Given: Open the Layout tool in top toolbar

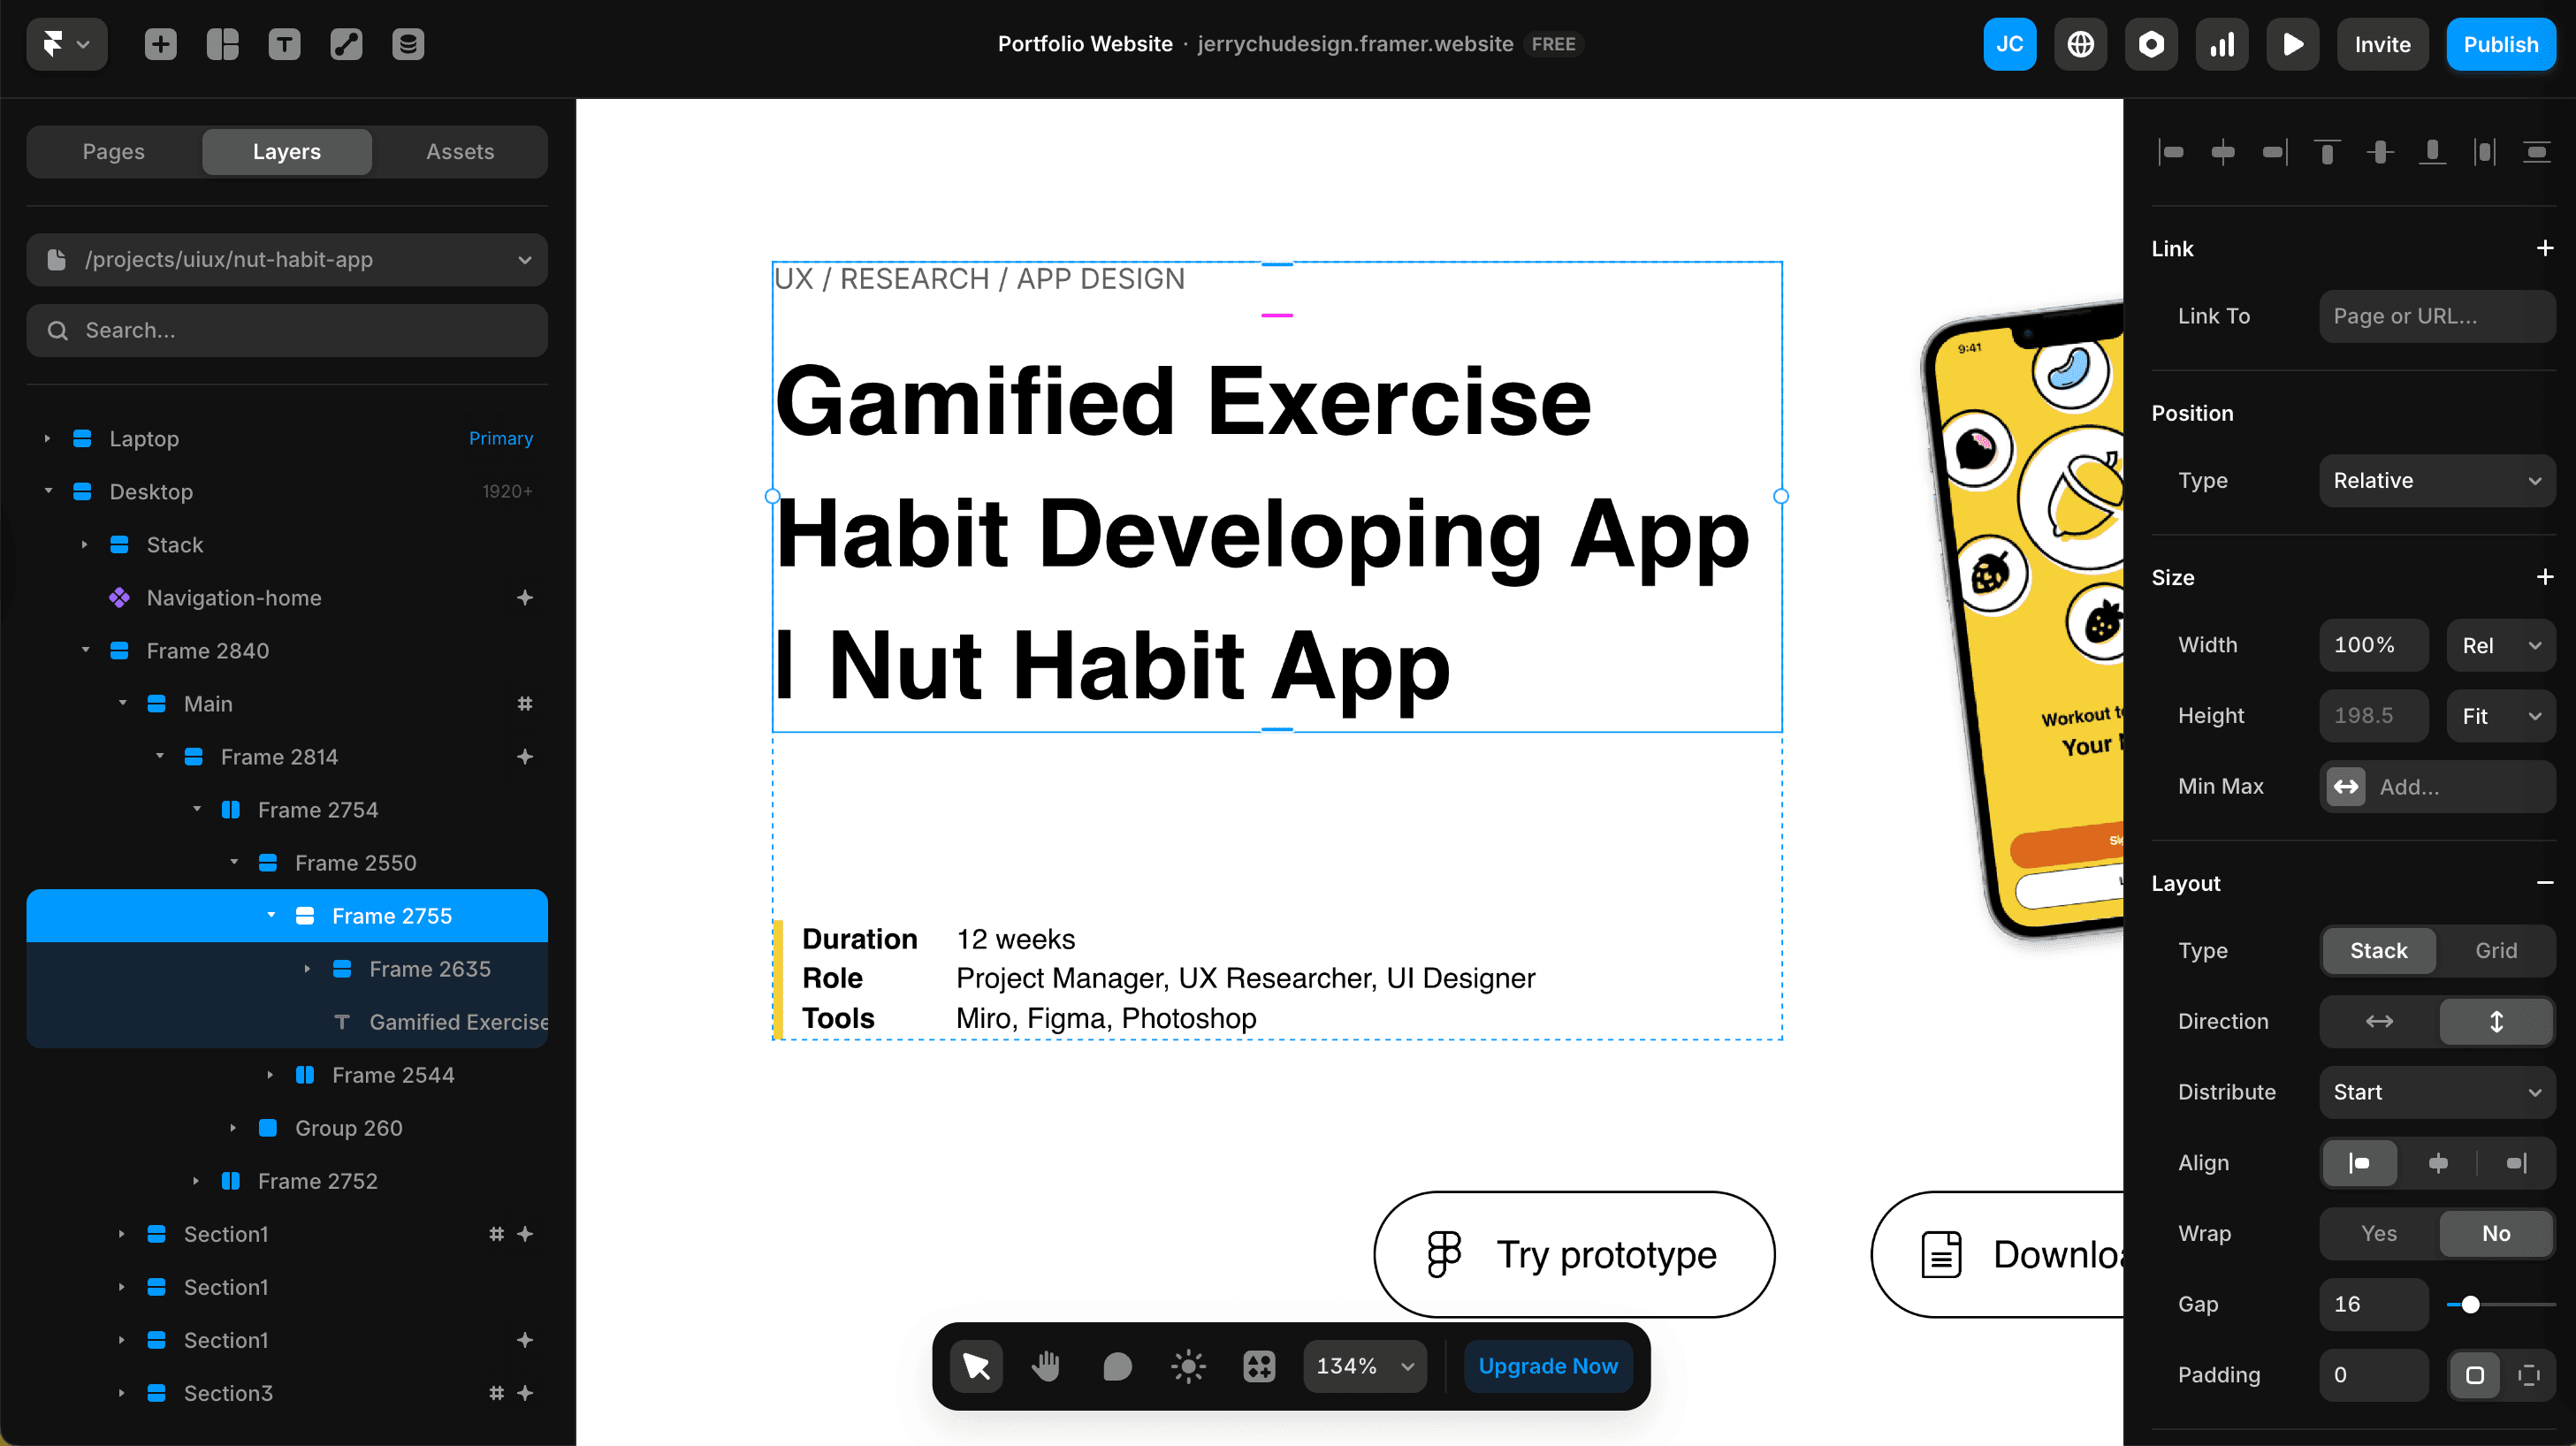Looking at the screenshot, I should pyautogui.click(x=222, y=44).
